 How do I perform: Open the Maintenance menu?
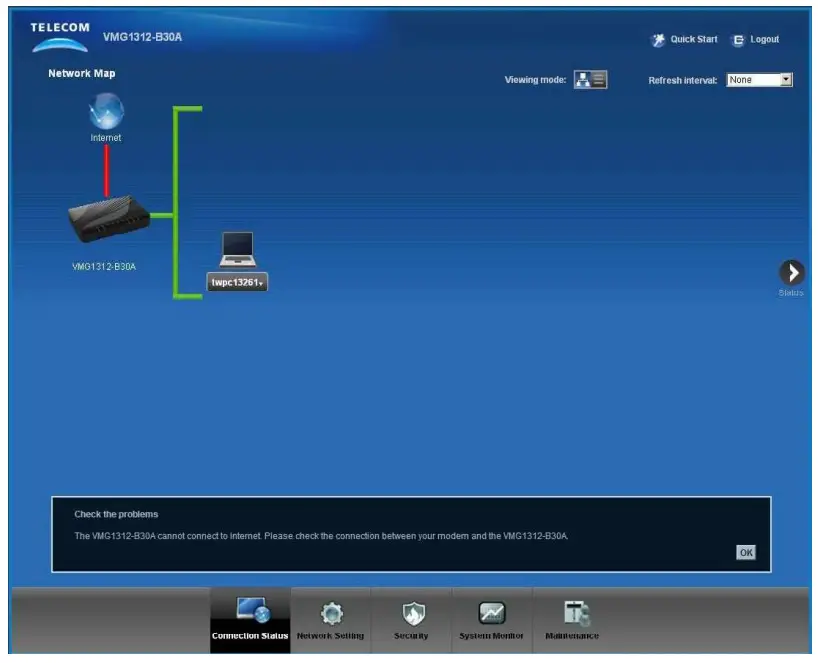(572, 620)
